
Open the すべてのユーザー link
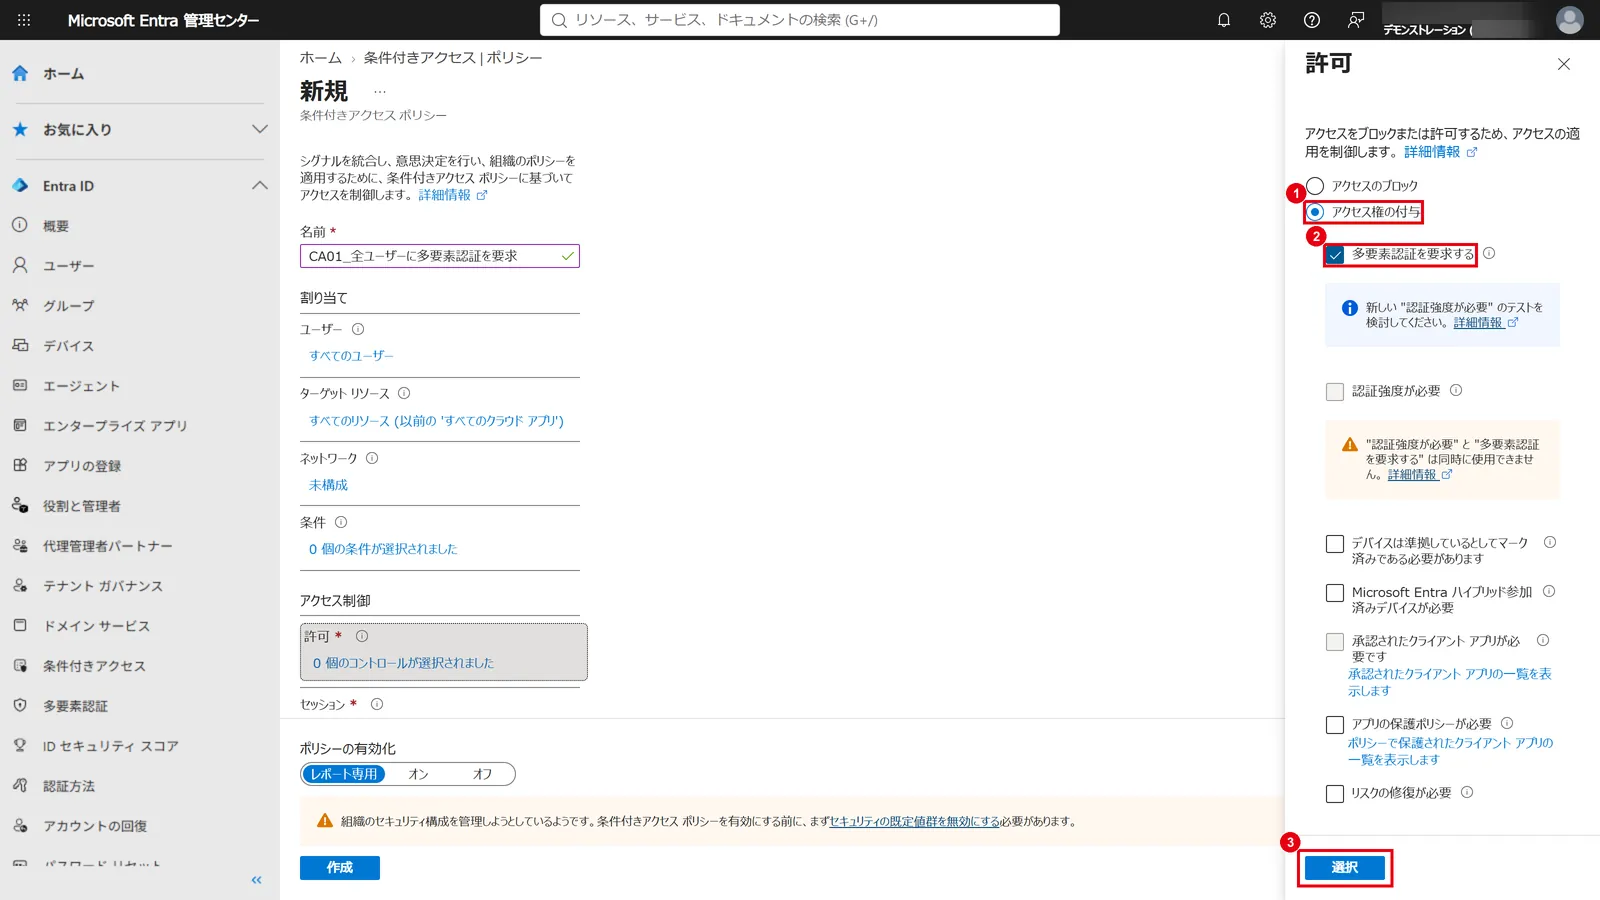pos(351,356)
